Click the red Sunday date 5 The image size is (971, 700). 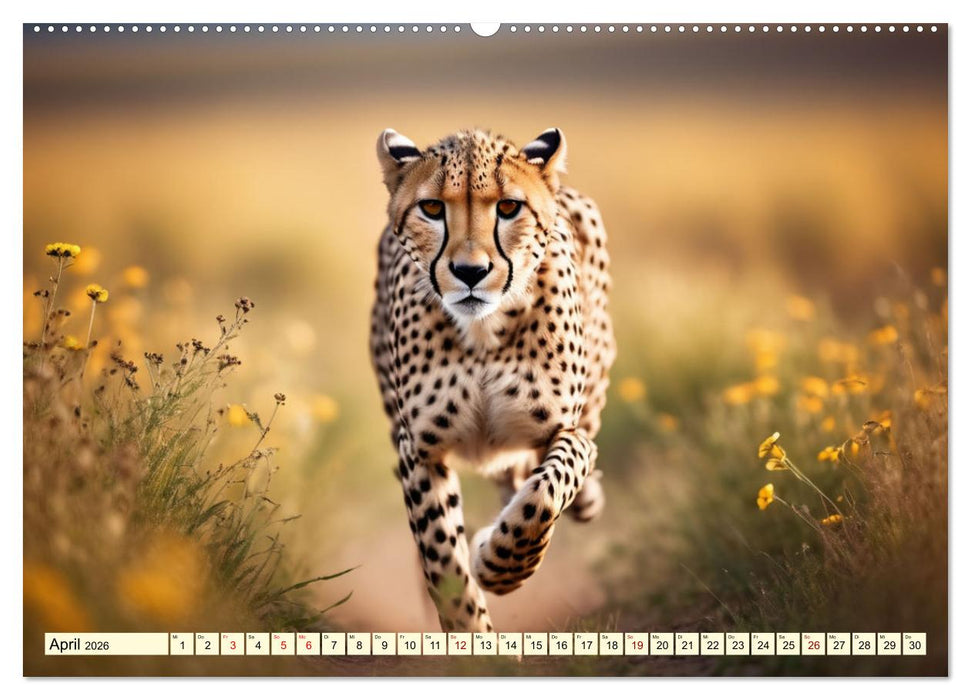click(285, 644)
